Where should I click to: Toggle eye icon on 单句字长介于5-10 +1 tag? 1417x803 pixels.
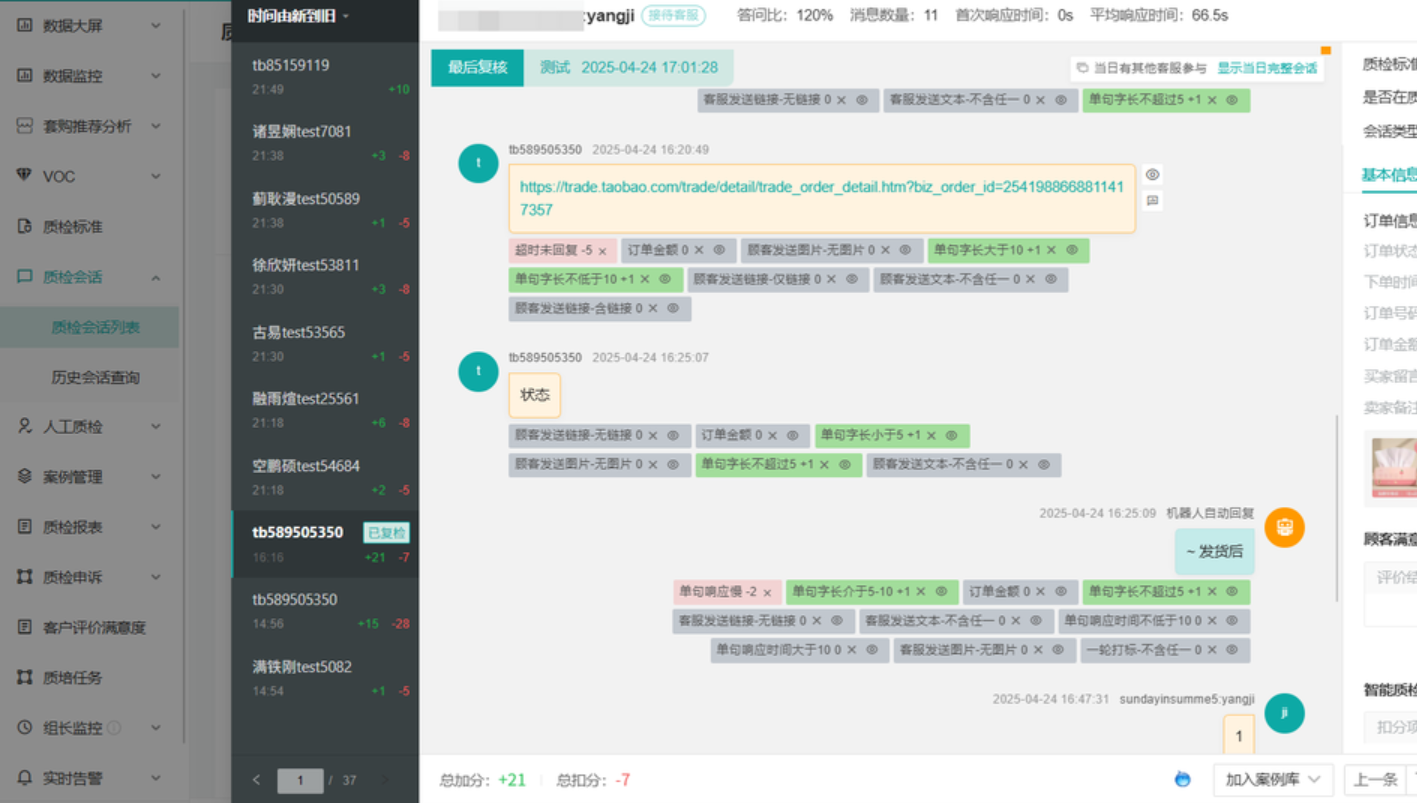click(941, 591)
